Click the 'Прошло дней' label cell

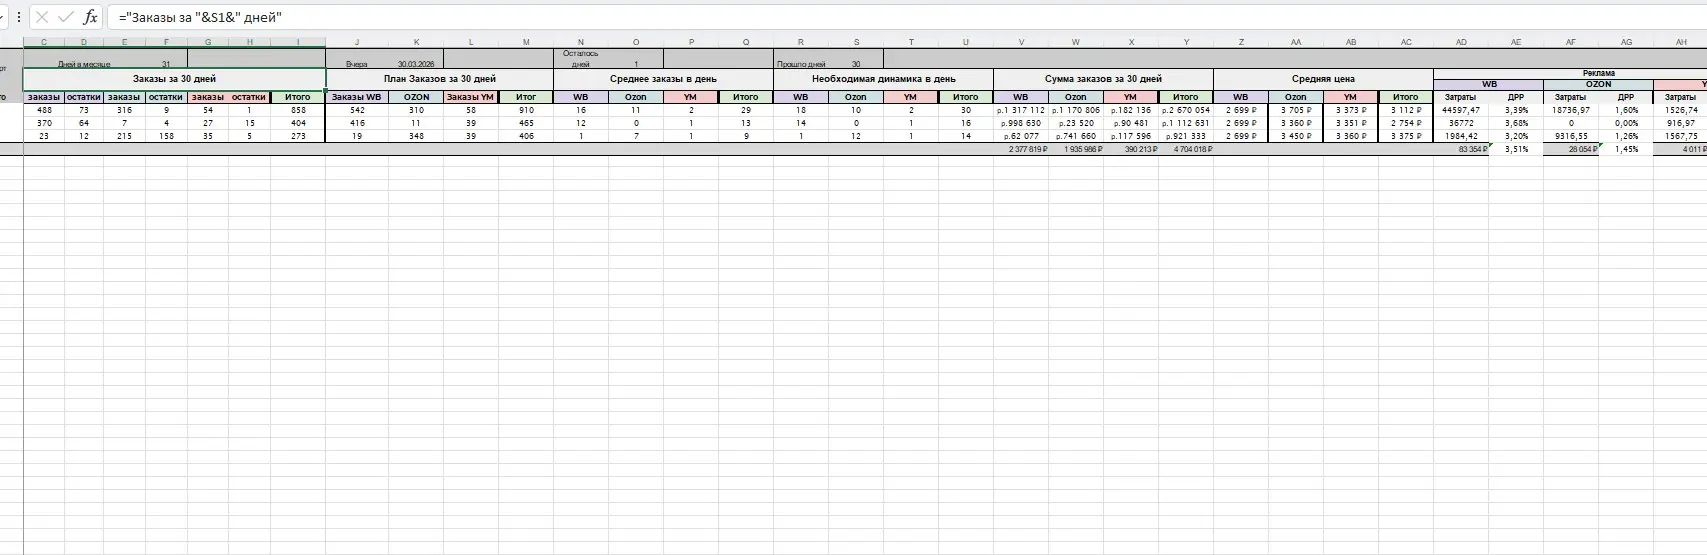click(x=801, y=64)
